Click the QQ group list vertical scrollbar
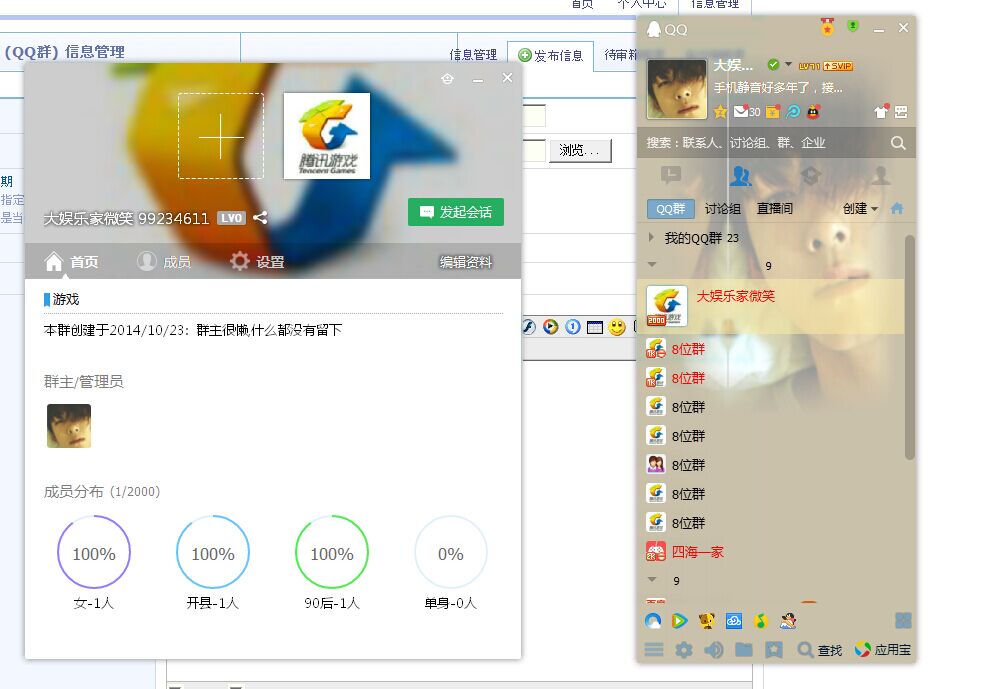The height and width of the screenshot is (689, 1004). (909, 347)
